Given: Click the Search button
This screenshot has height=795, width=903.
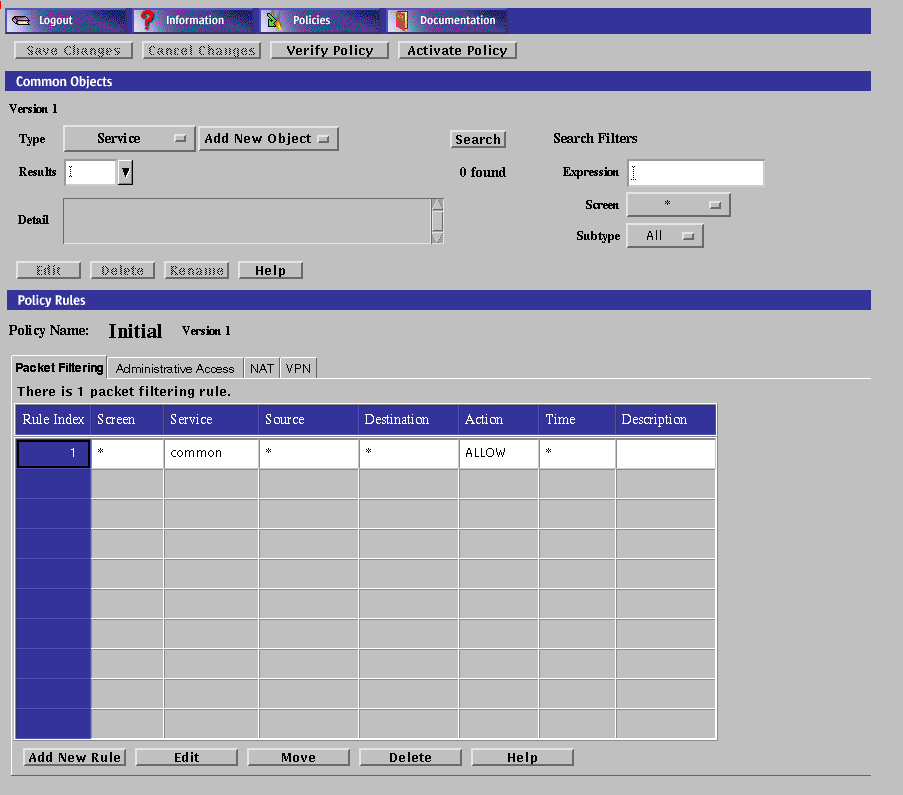Looking at the screenshot, I should (478, 139).
